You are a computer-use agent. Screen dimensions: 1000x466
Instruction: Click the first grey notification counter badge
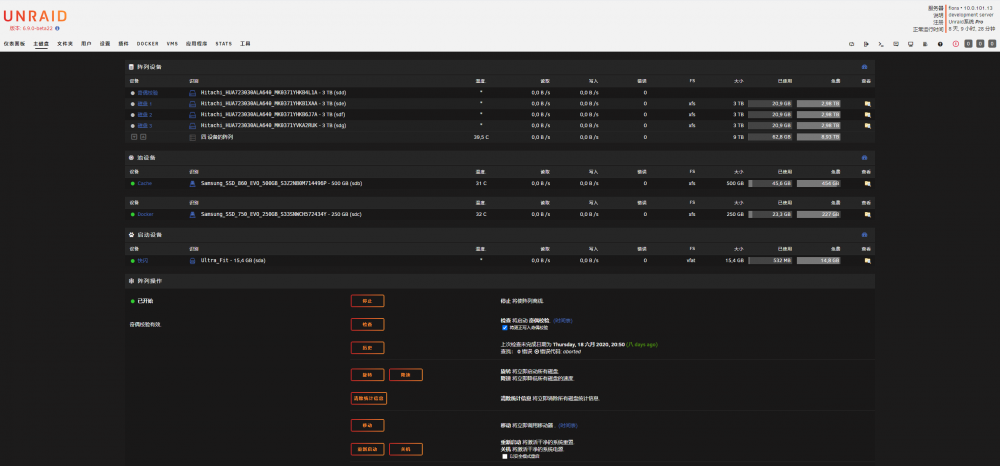tap(968, 44)
